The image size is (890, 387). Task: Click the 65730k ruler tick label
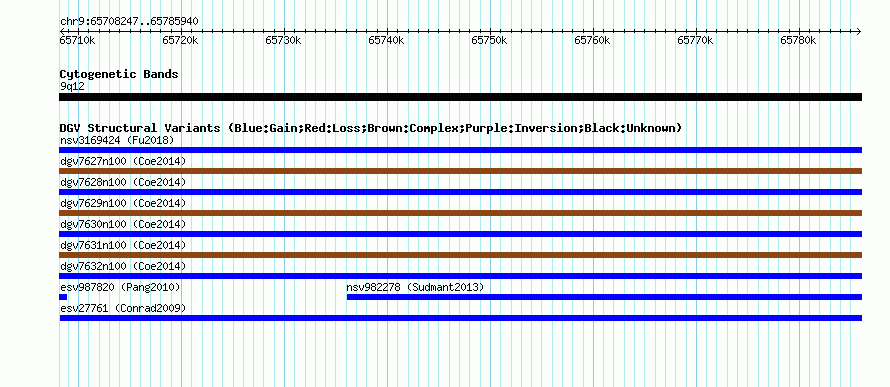click(x=283, y=40)
